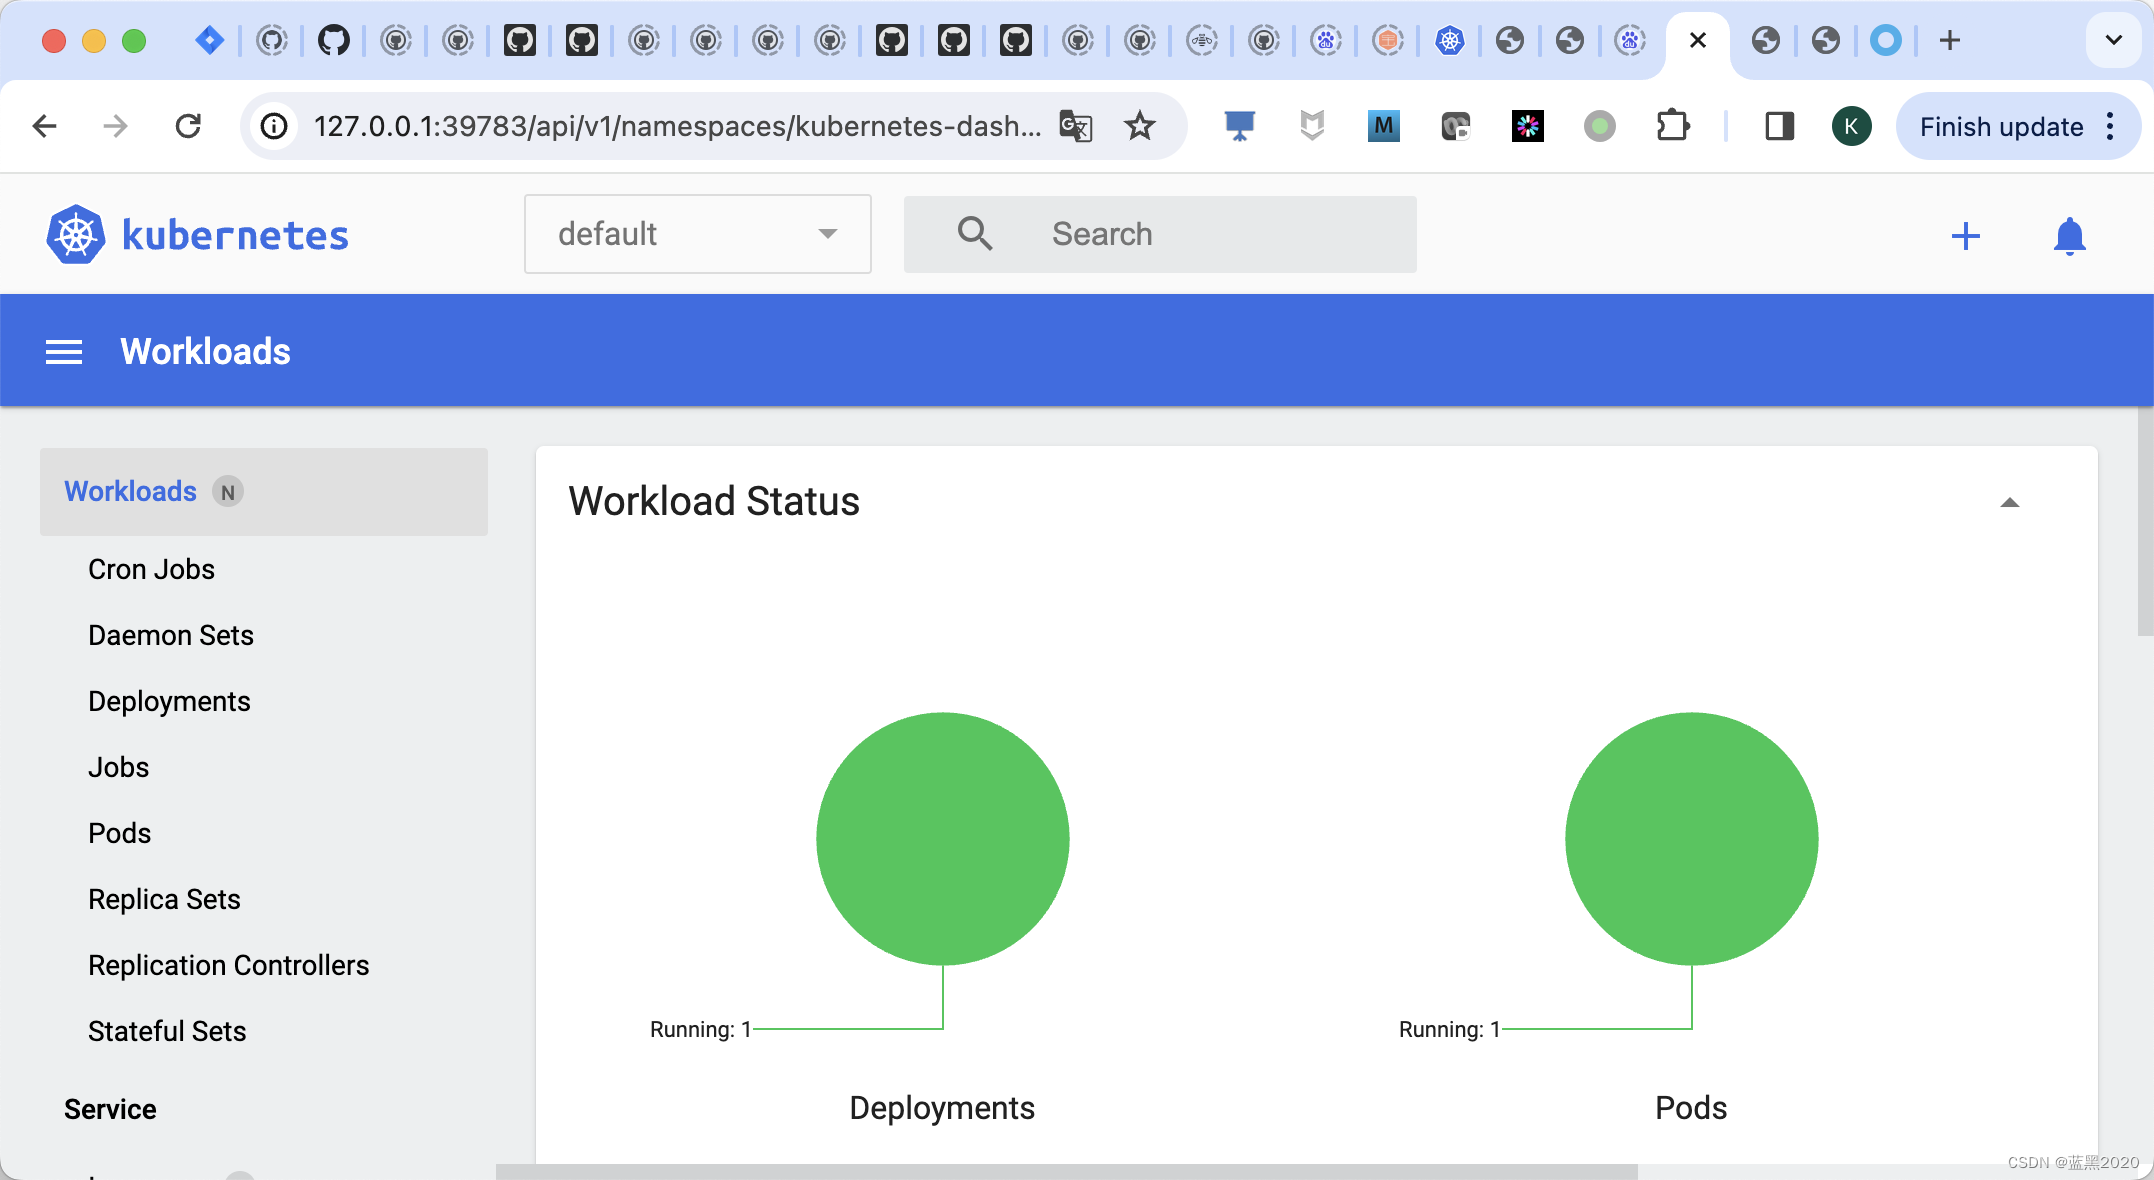Image resolution: width=2154 pixels, height=1180 pixels.
Task: Click the Workload Status heading
Action: 714,501
